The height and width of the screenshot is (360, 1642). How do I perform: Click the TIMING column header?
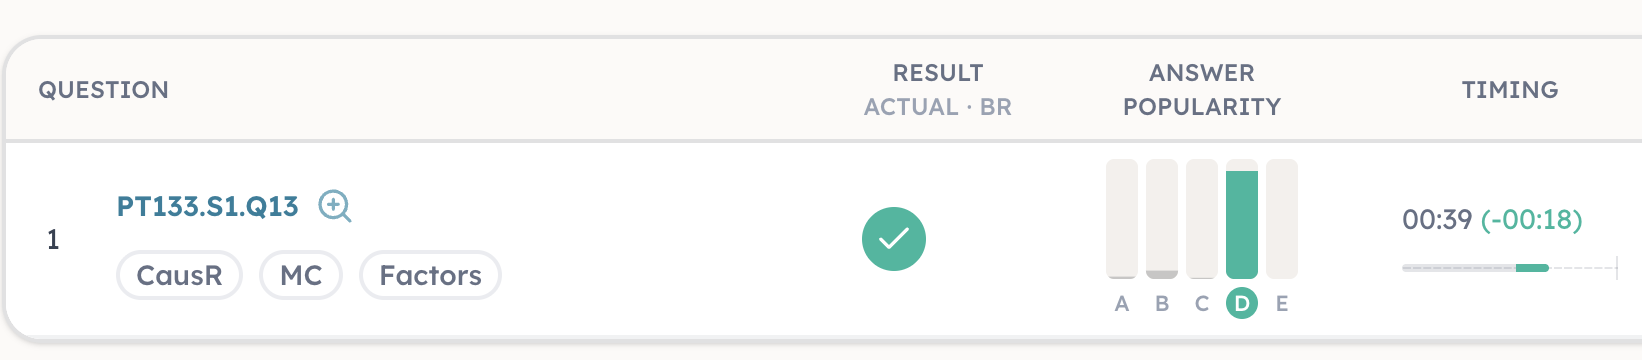coord(1510,90)
